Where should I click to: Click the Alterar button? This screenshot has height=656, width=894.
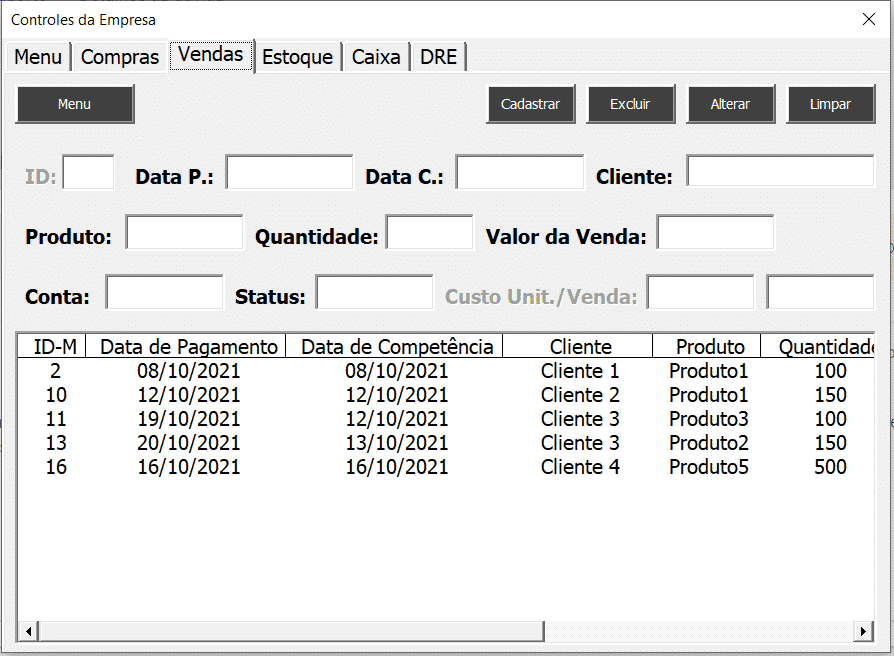click(x=730, y=104)
